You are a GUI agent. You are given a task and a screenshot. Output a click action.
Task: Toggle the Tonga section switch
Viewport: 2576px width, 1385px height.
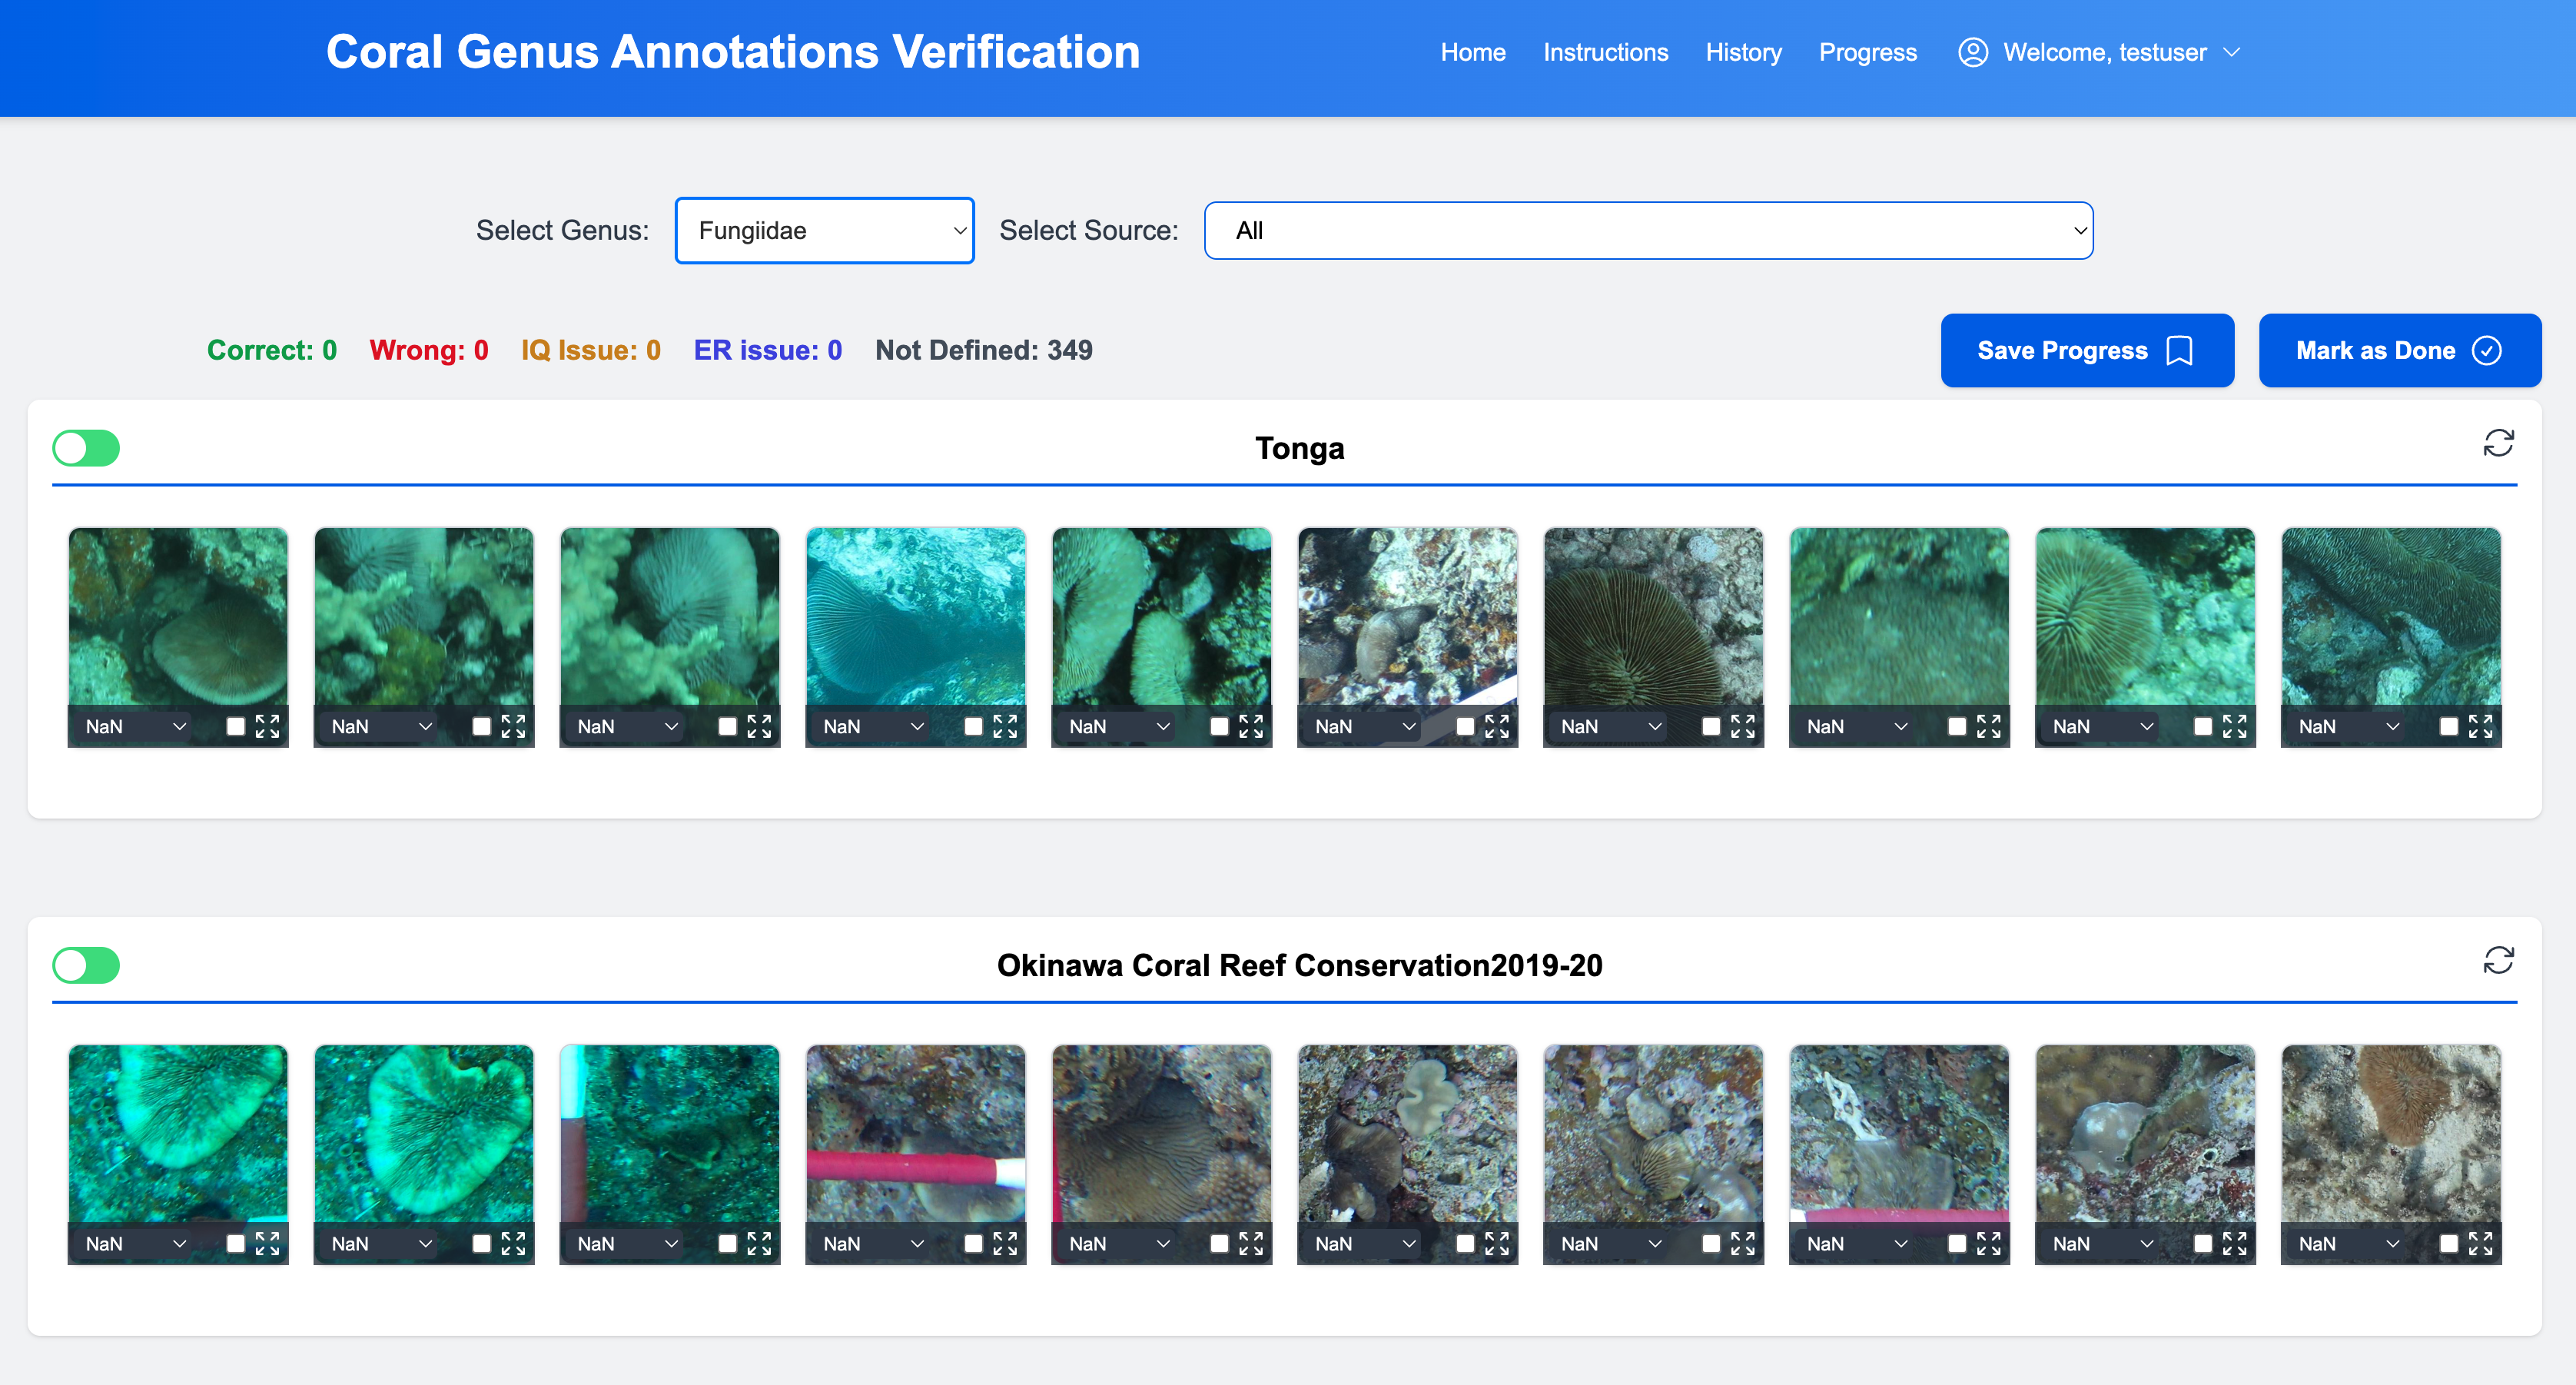coord(86,448)
